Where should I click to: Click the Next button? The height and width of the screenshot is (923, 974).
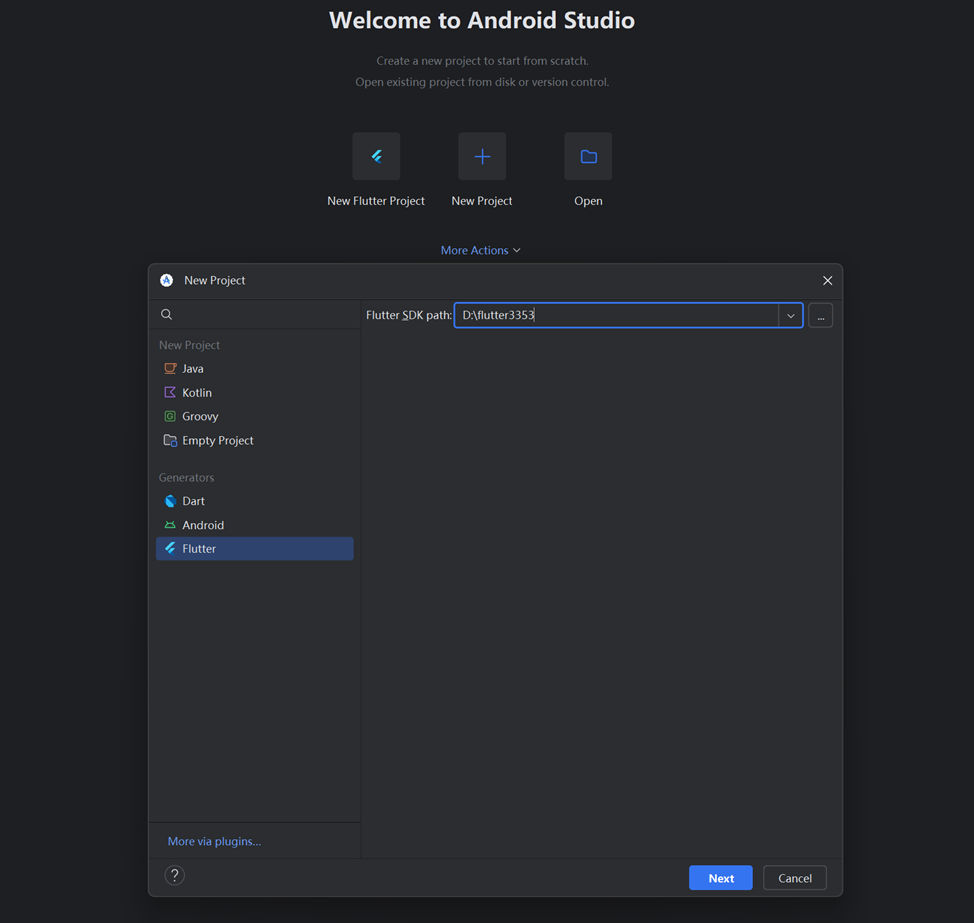coord(721,878)
